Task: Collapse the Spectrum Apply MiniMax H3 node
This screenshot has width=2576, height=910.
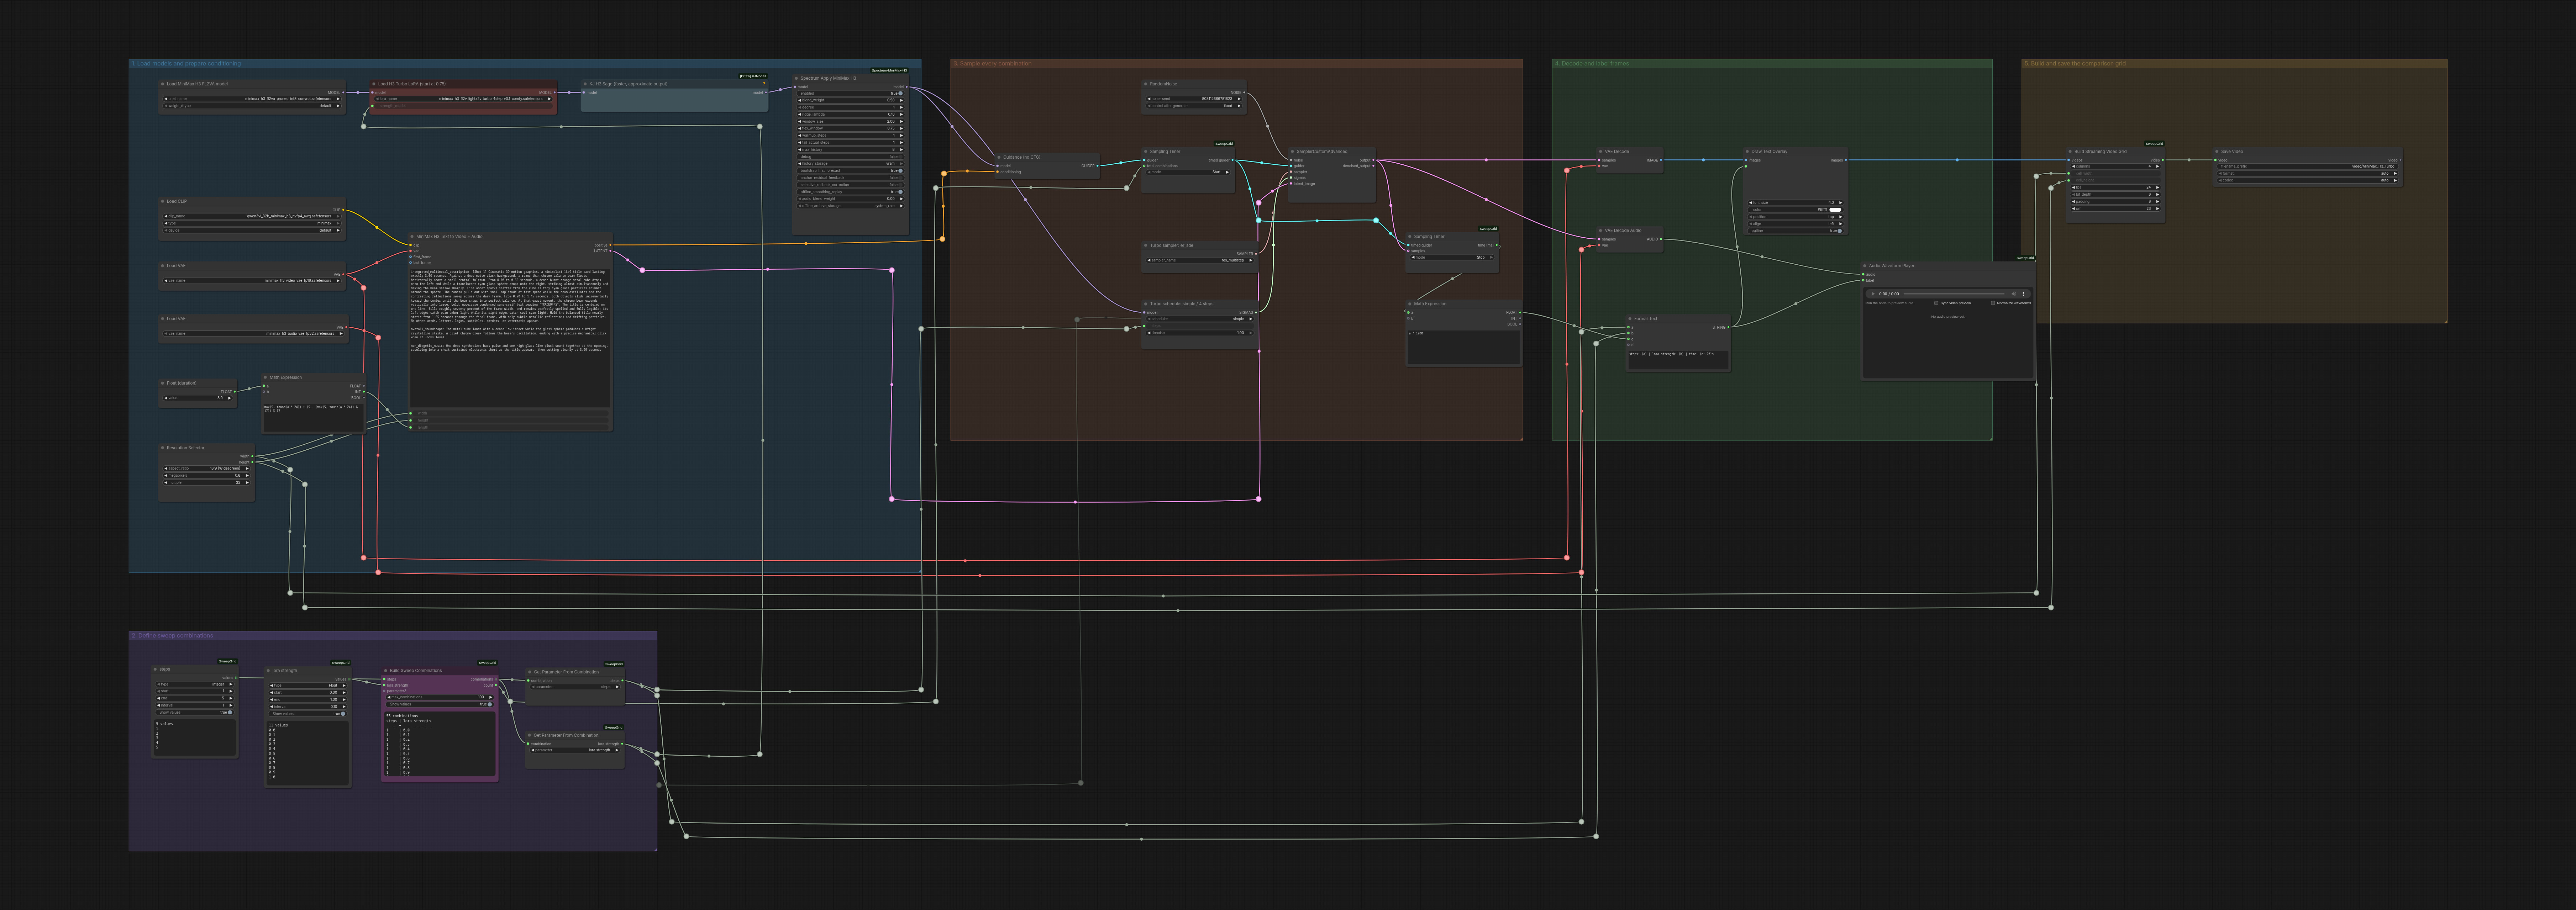Action: point(797,78)
